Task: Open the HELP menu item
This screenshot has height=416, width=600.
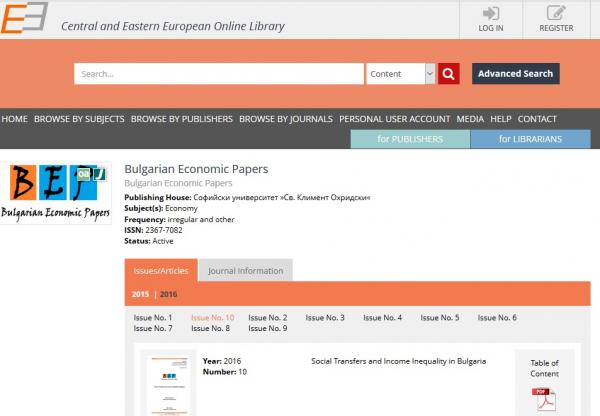Action: 501,119
